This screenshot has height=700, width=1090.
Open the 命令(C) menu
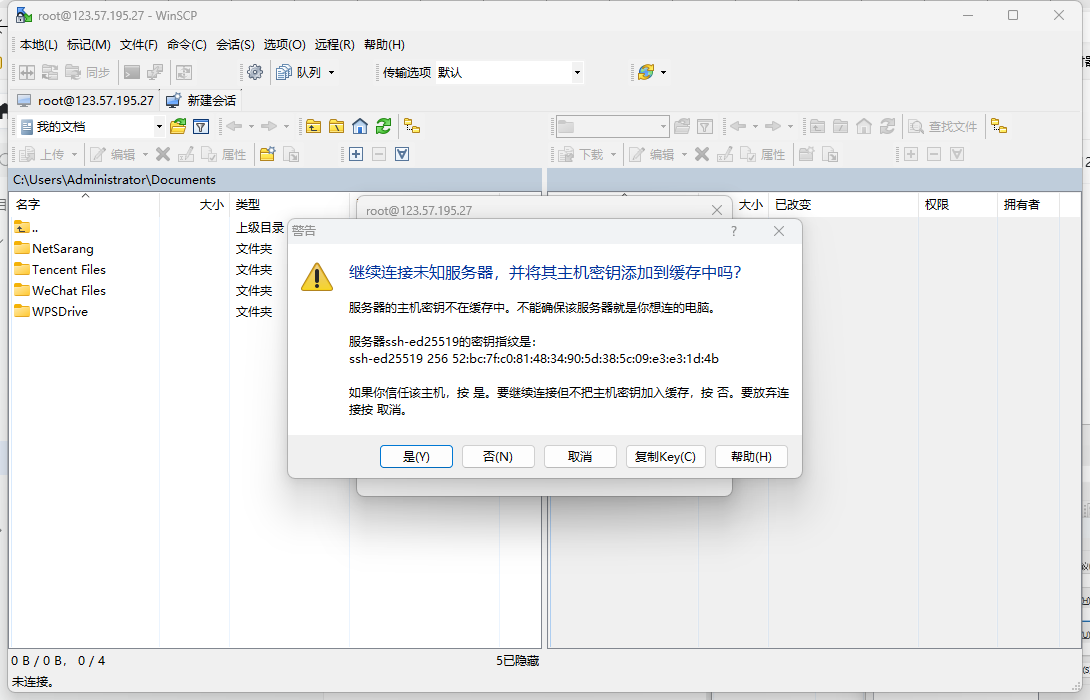click(186, 44)
